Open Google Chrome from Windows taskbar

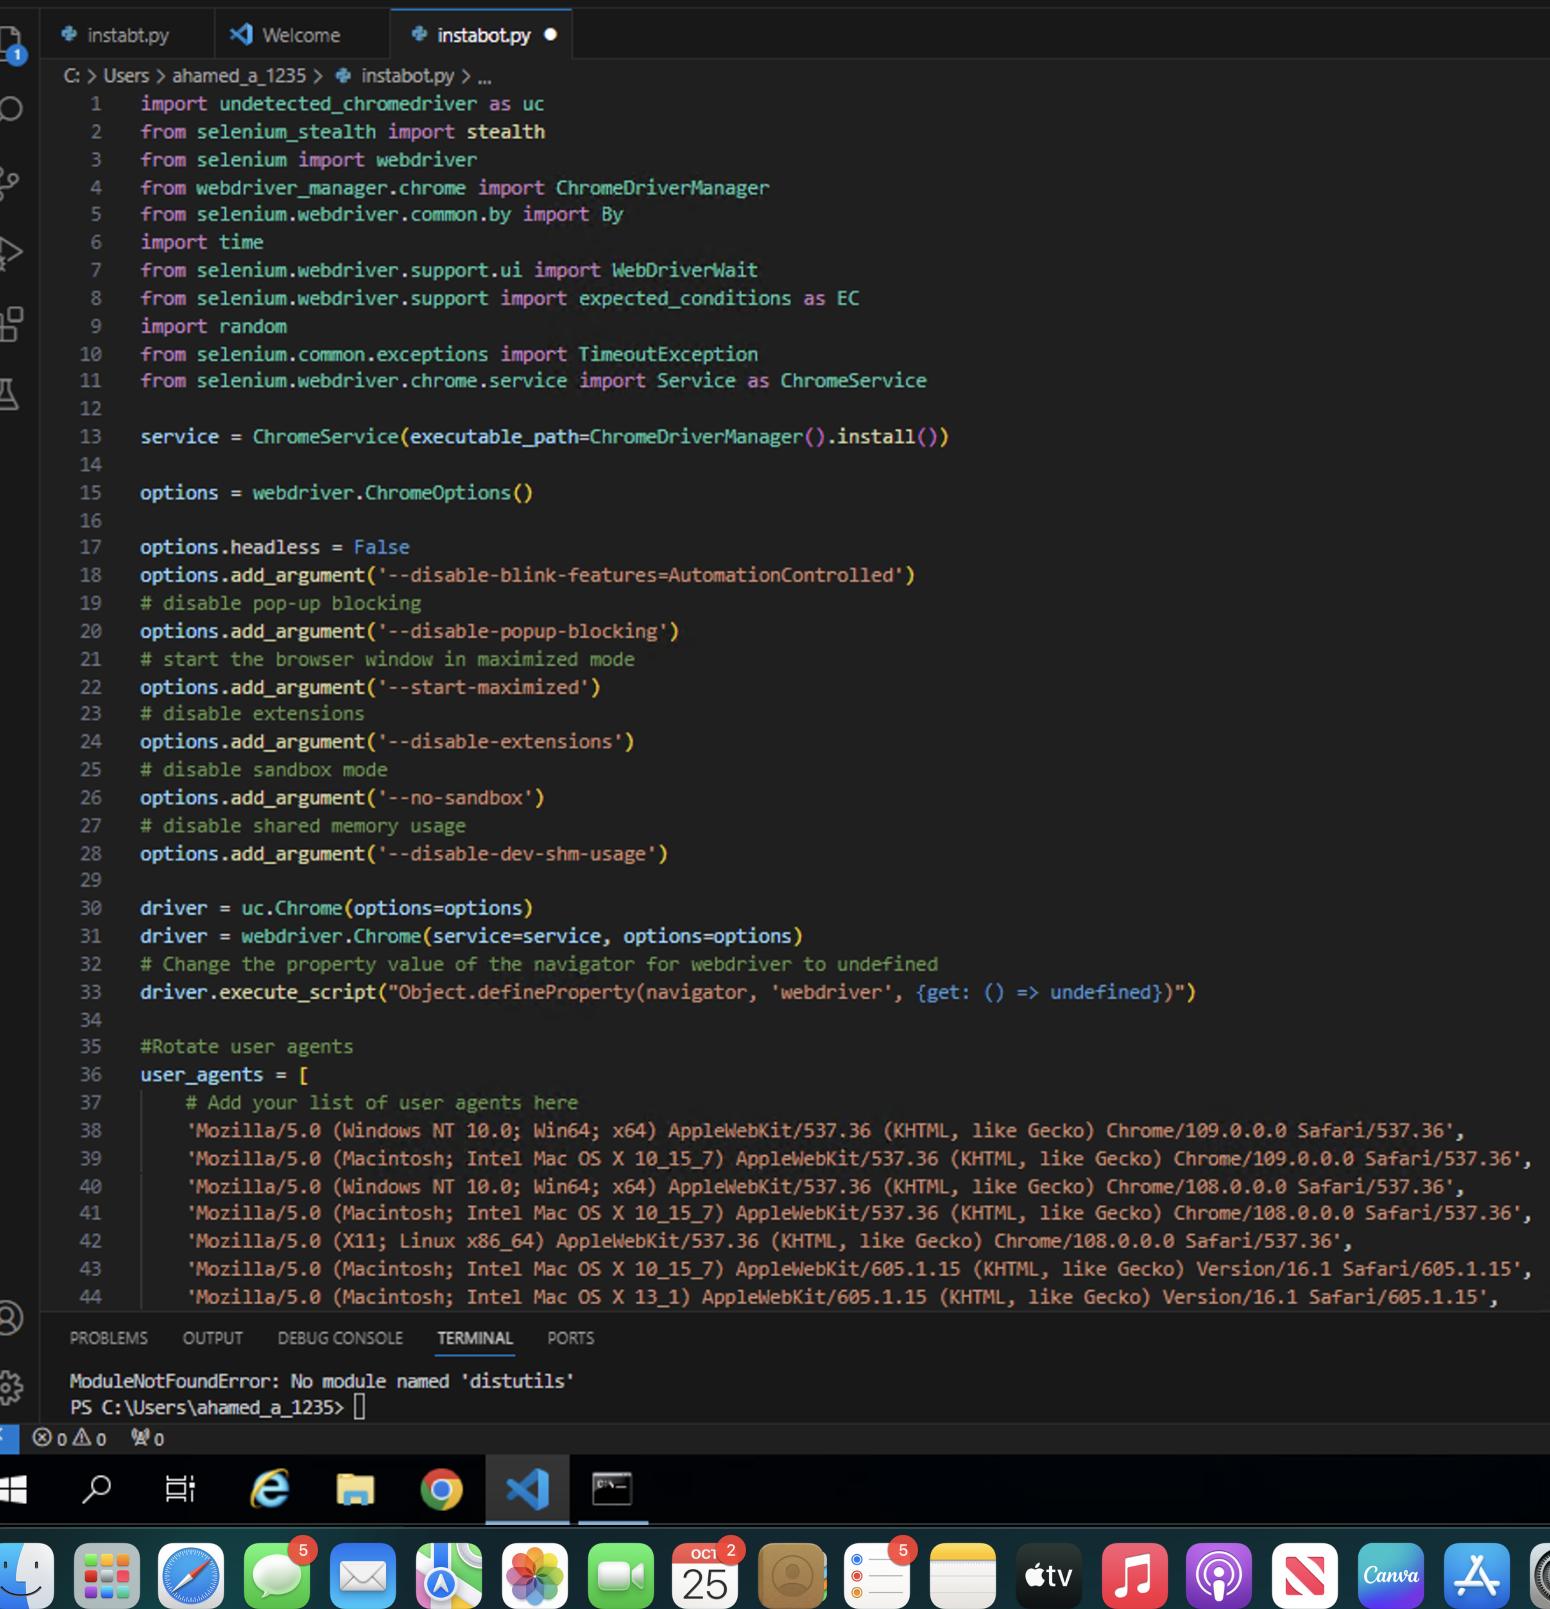coord(441,1489)
